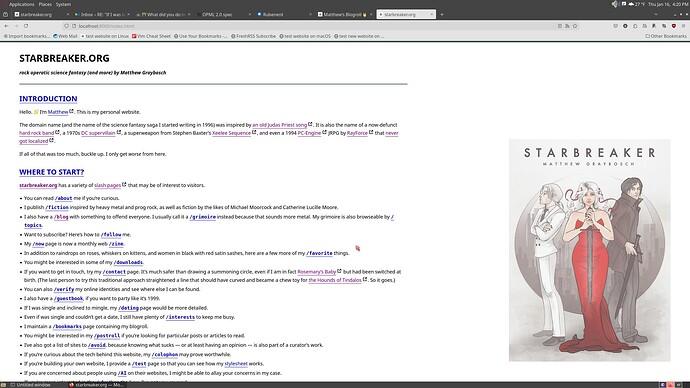Open the red shield extension icon

(x=674, y=26)
